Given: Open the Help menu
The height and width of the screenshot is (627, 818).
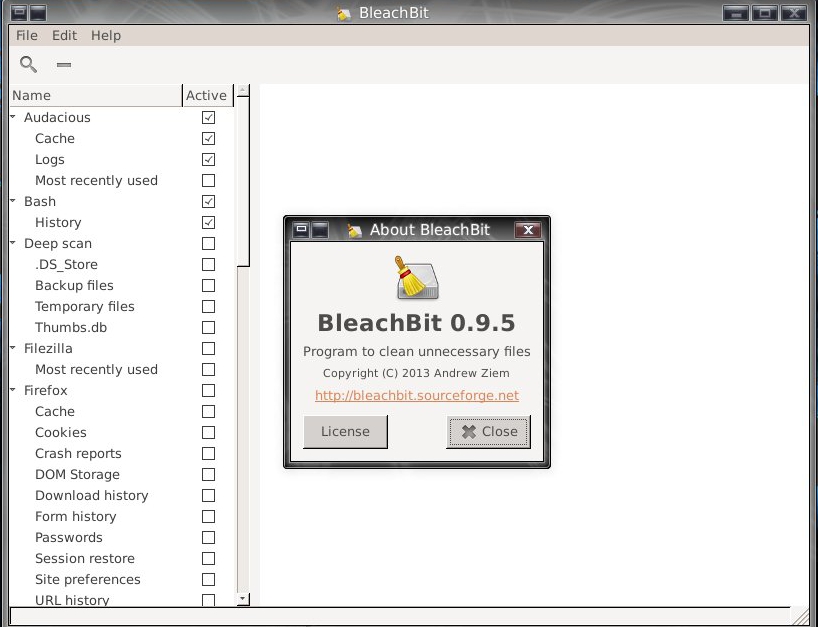Looking at the screenshot, I should tap(105, 35).
